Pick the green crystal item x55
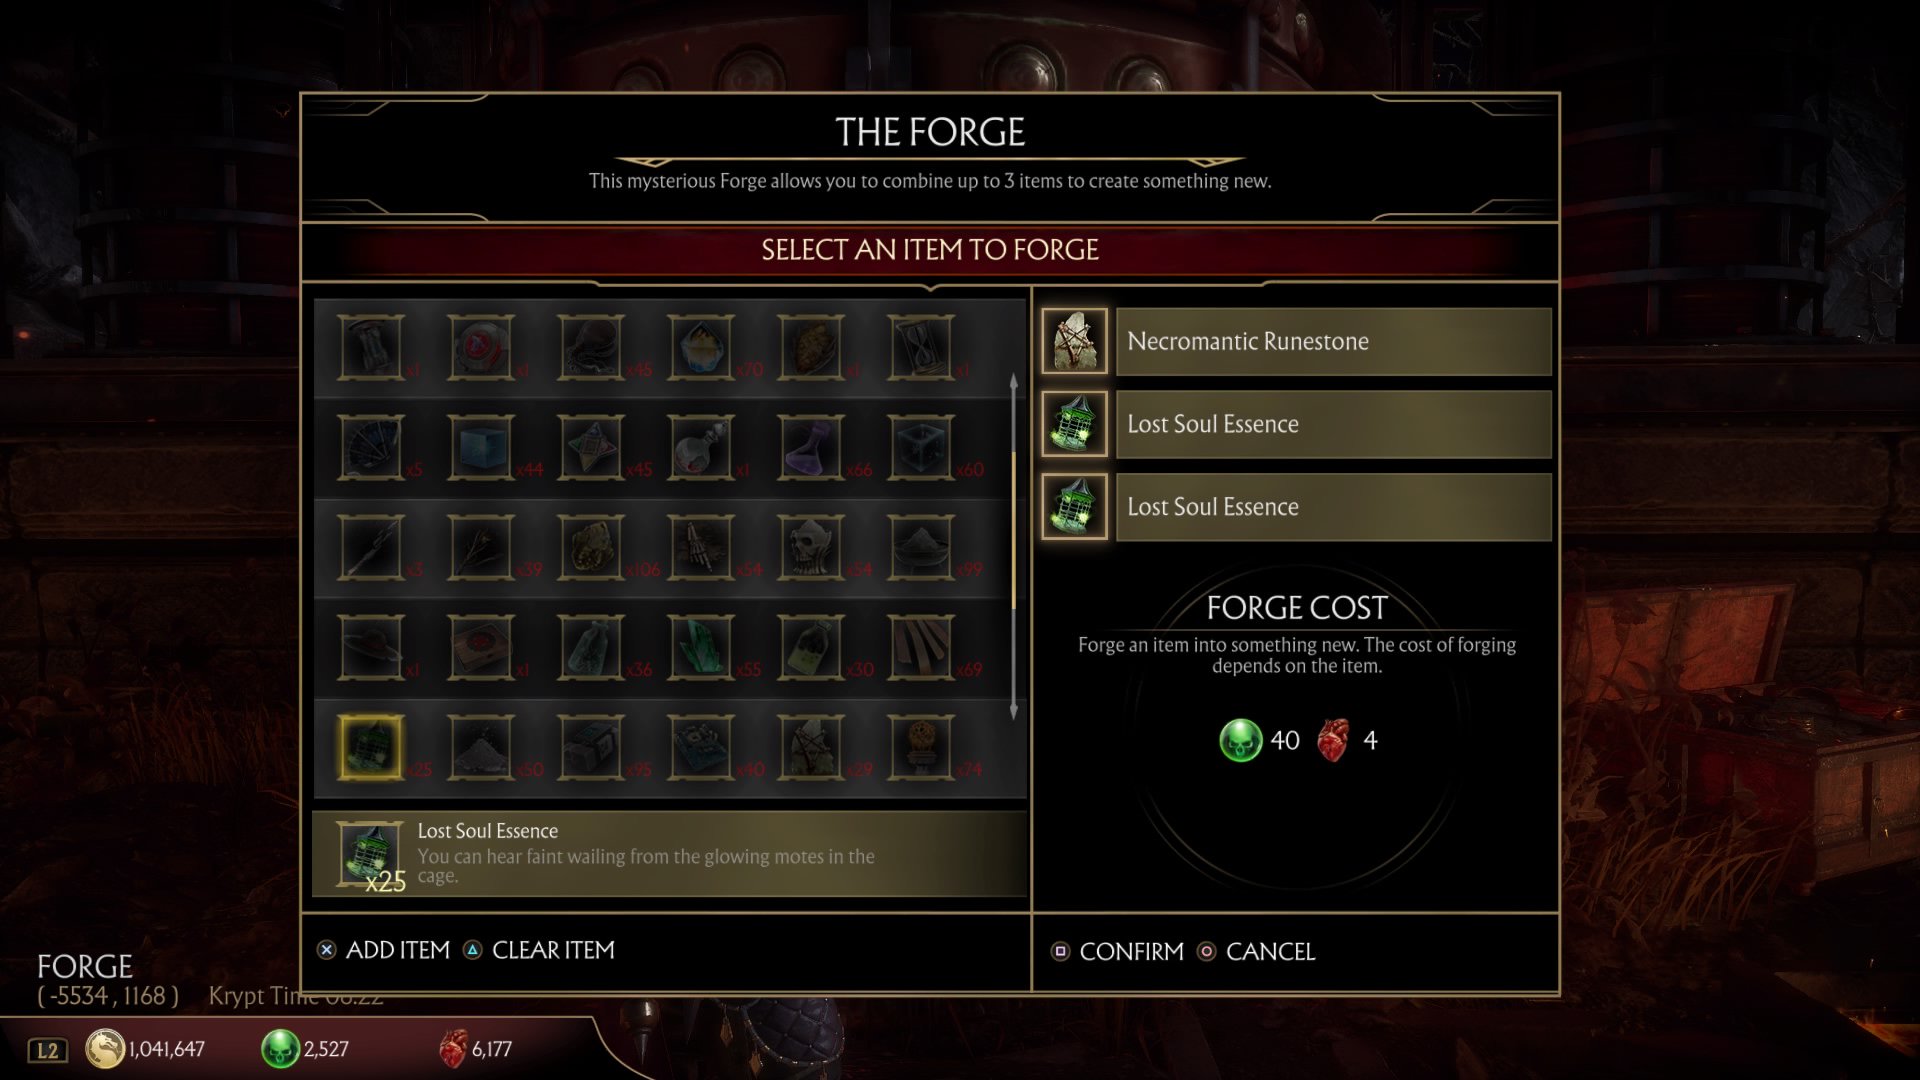 701,647
